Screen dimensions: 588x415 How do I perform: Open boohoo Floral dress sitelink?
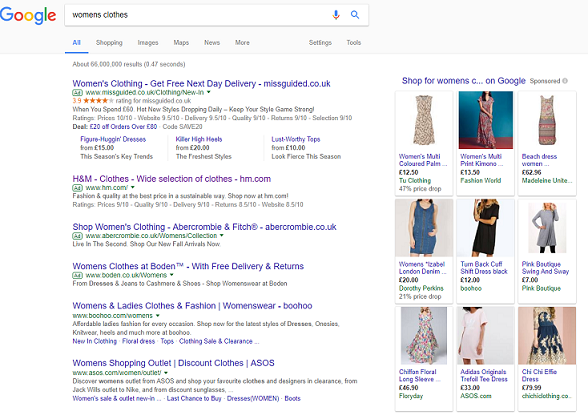(138, 341)
